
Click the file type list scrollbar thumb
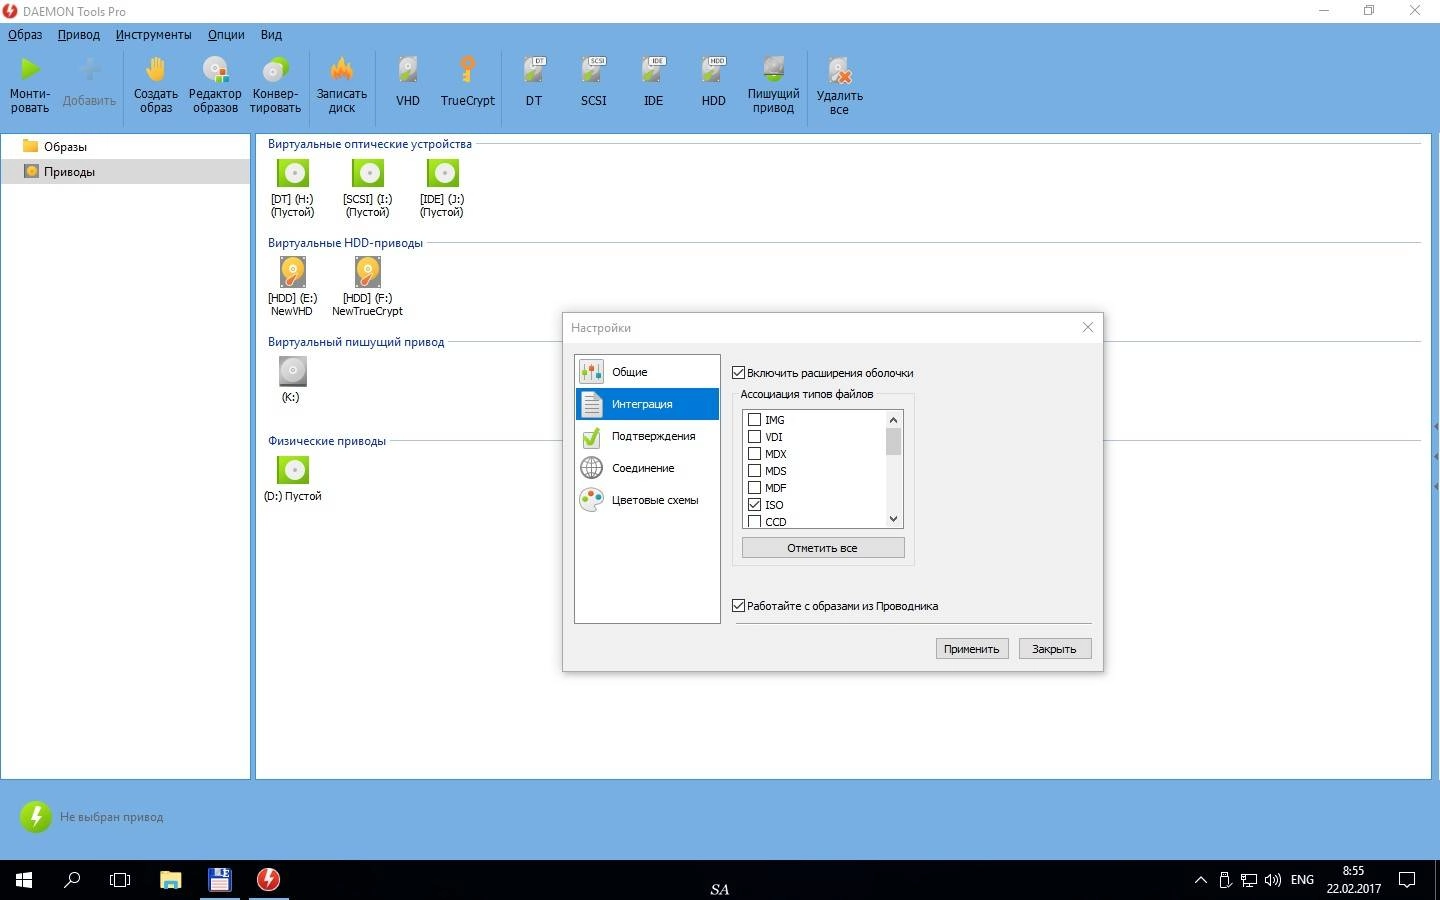[894, 441]
